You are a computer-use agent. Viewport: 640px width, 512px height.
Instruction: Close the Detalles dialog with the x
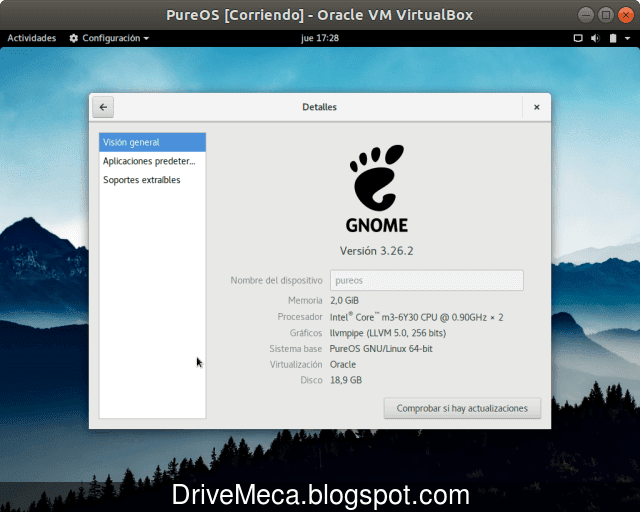[x=536, y=107]
